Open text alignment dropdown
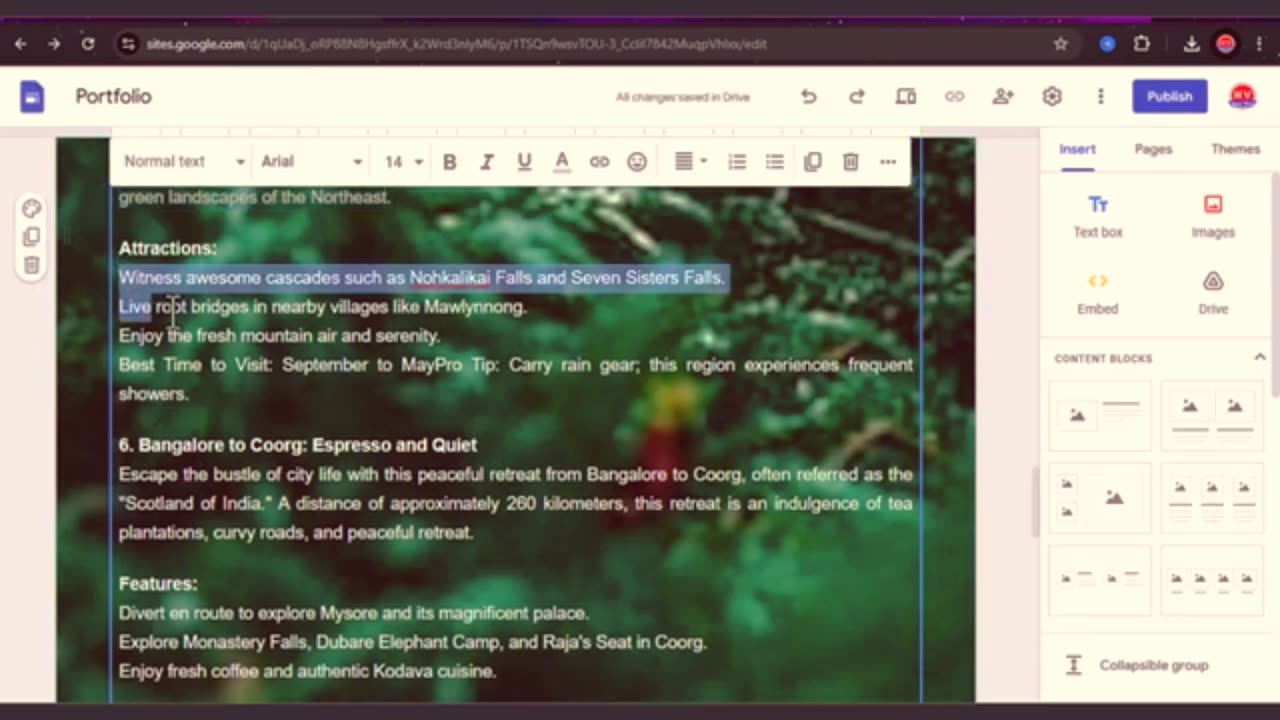Viewport: 1280px width, 720px height. [690, 162]
